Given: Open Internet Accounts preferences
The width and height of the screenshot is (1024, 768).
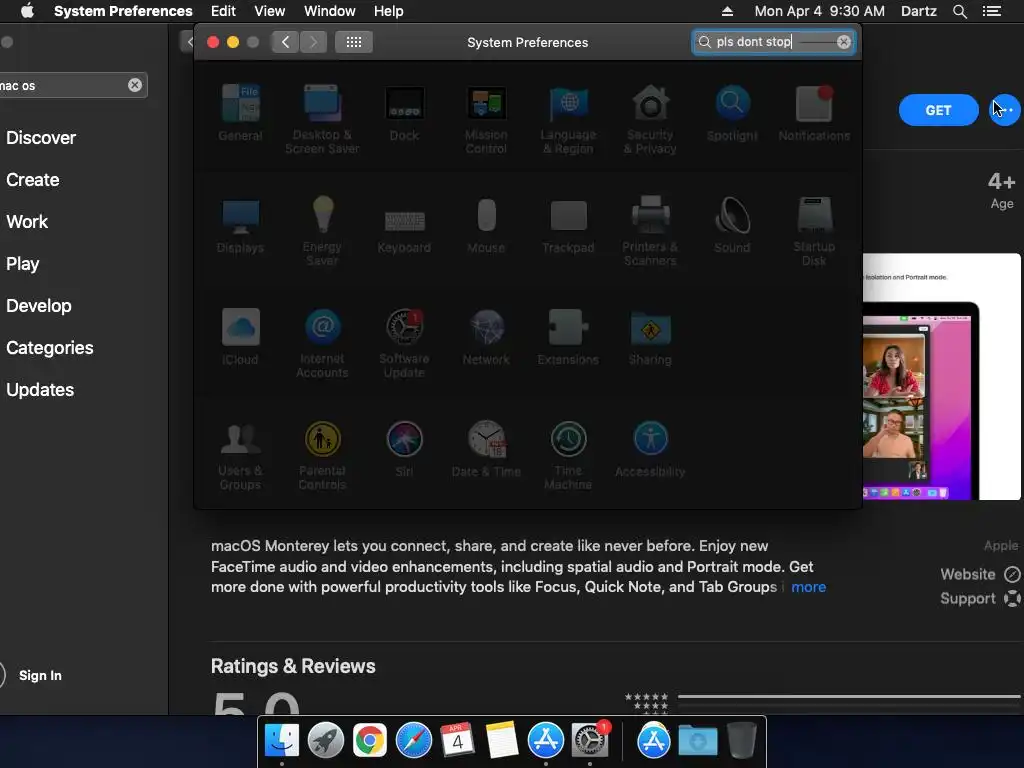Looking at the screenshot, I should tap(322, 343).
